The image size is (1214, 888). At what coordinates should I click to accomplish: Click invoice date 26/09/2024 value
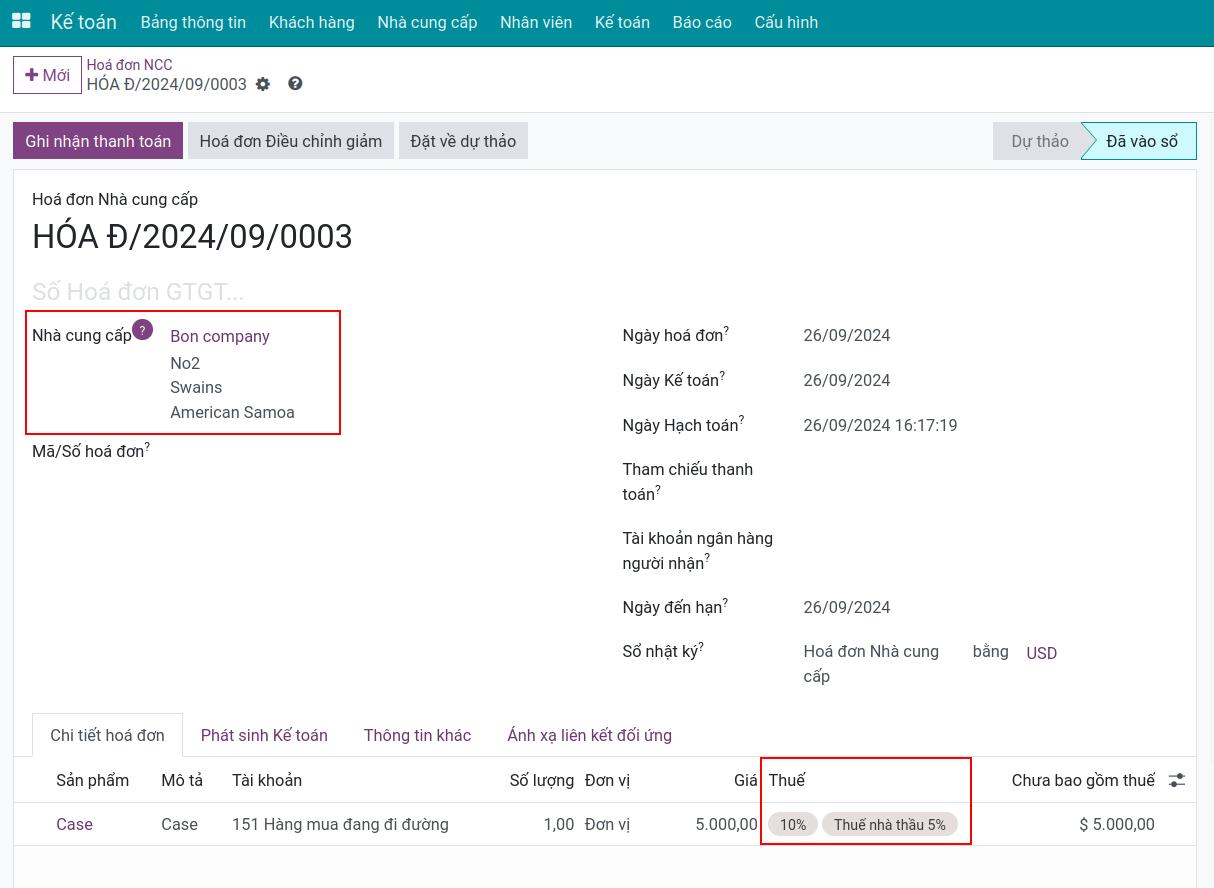(x=847, y=336)
